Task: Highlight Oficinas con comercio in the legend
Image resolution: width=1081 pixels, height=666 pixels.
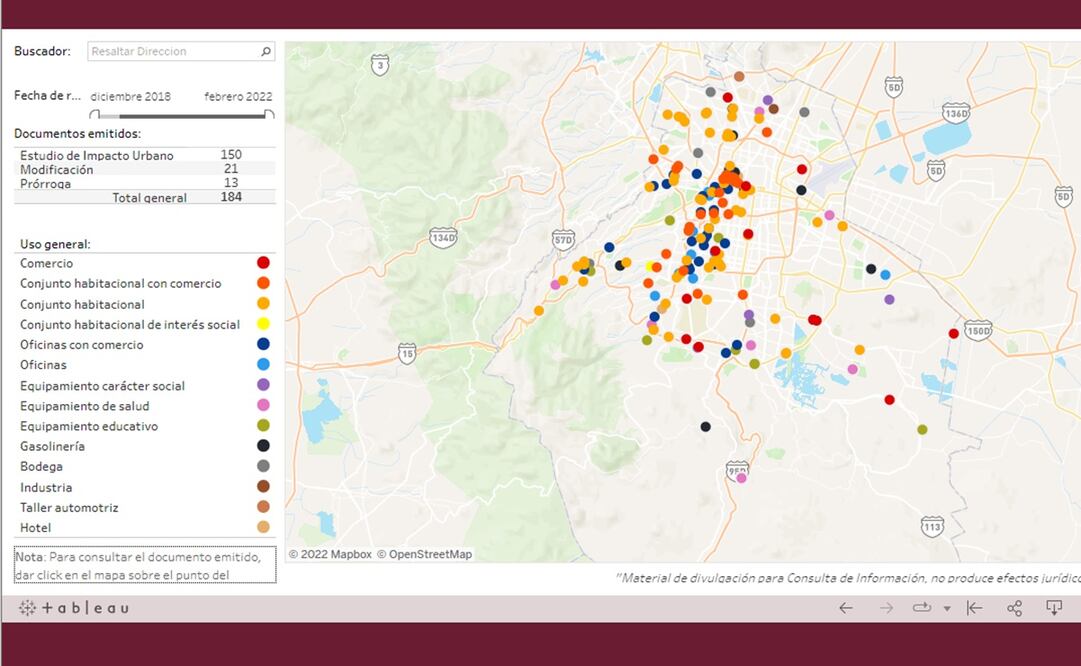Action: [x=81, y=345]
